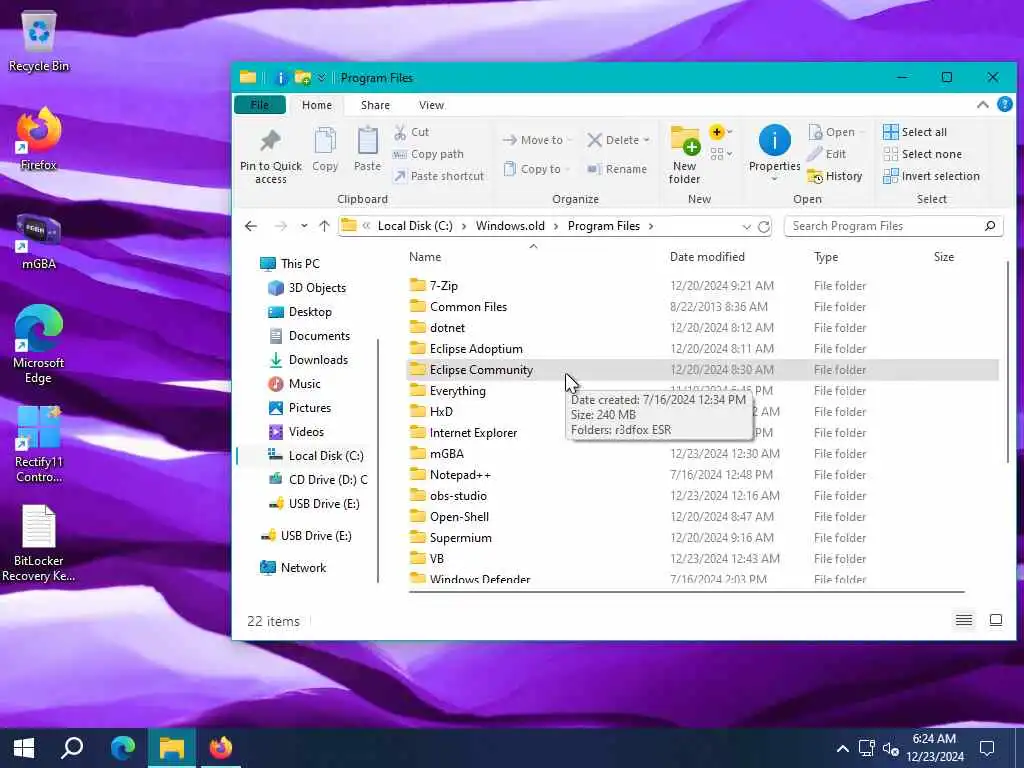Open the New item dropdown
The image size is (1024, 768).
(720, 133)
